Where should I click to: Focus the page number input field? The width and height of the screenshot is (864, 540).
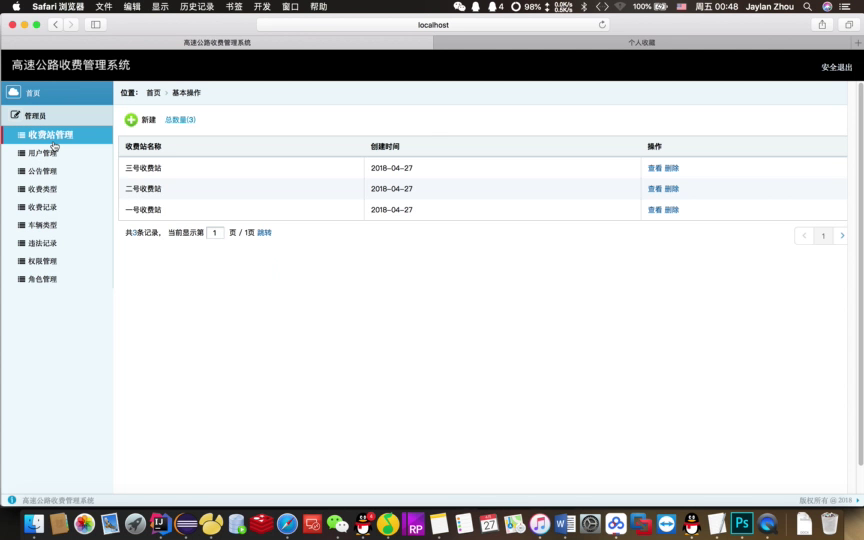215,233
